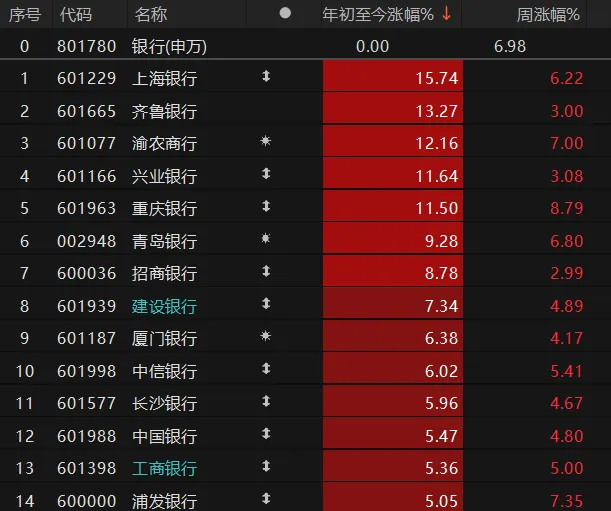Click the up-down marker in 兴业银行 row
The image size is (611, 511).
(266, 173)
